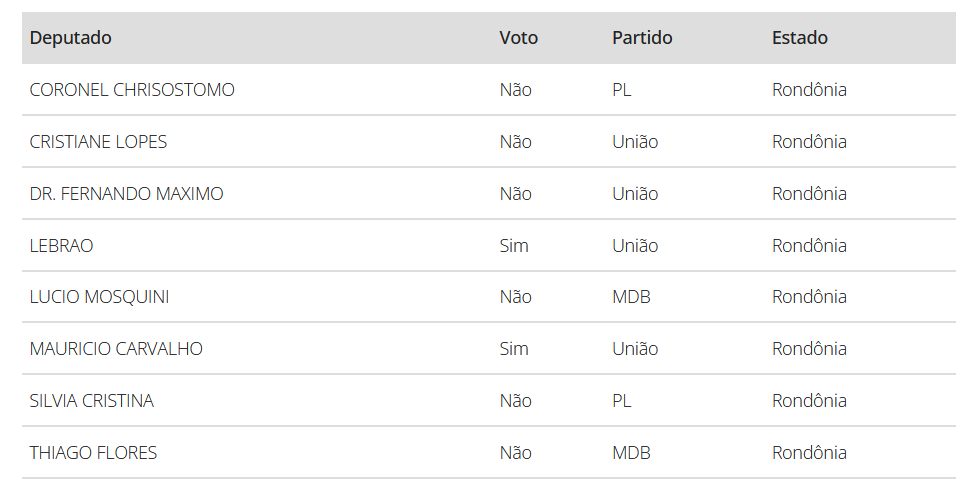Image resolution: width=970 pixels, height=491 pixels.
Task: Click the Voto column header
Action: click(x=518, y=38)
